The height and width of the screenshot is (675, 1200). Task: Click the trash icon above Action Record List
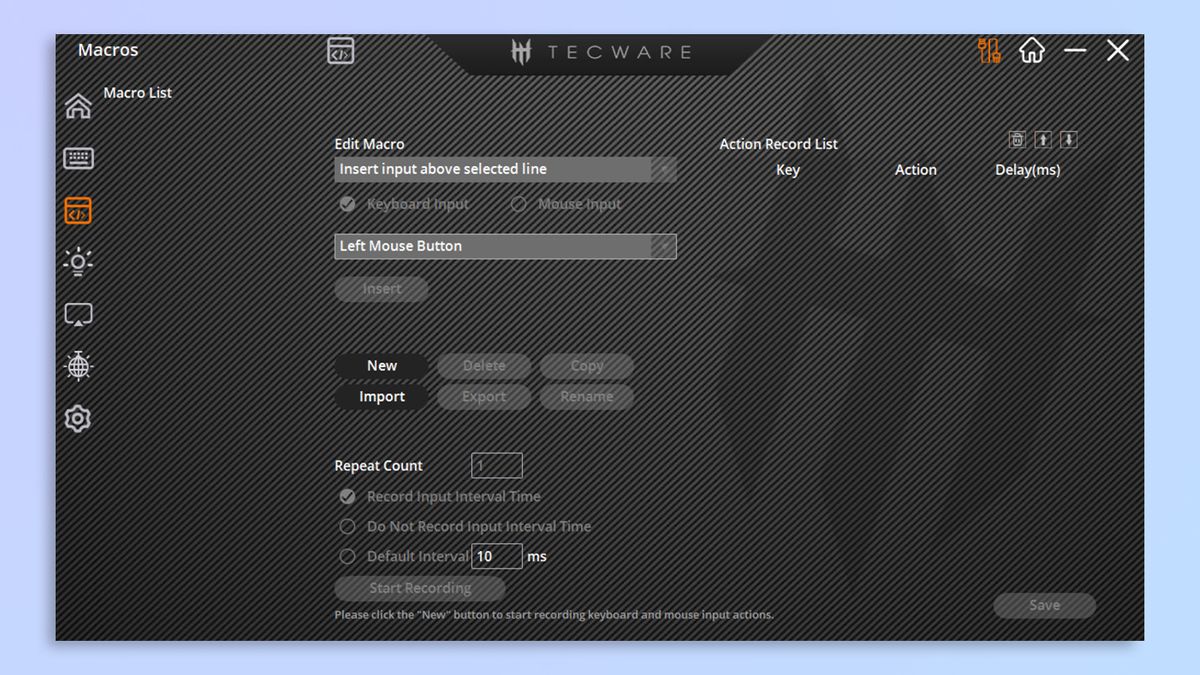coord(1017,140)
